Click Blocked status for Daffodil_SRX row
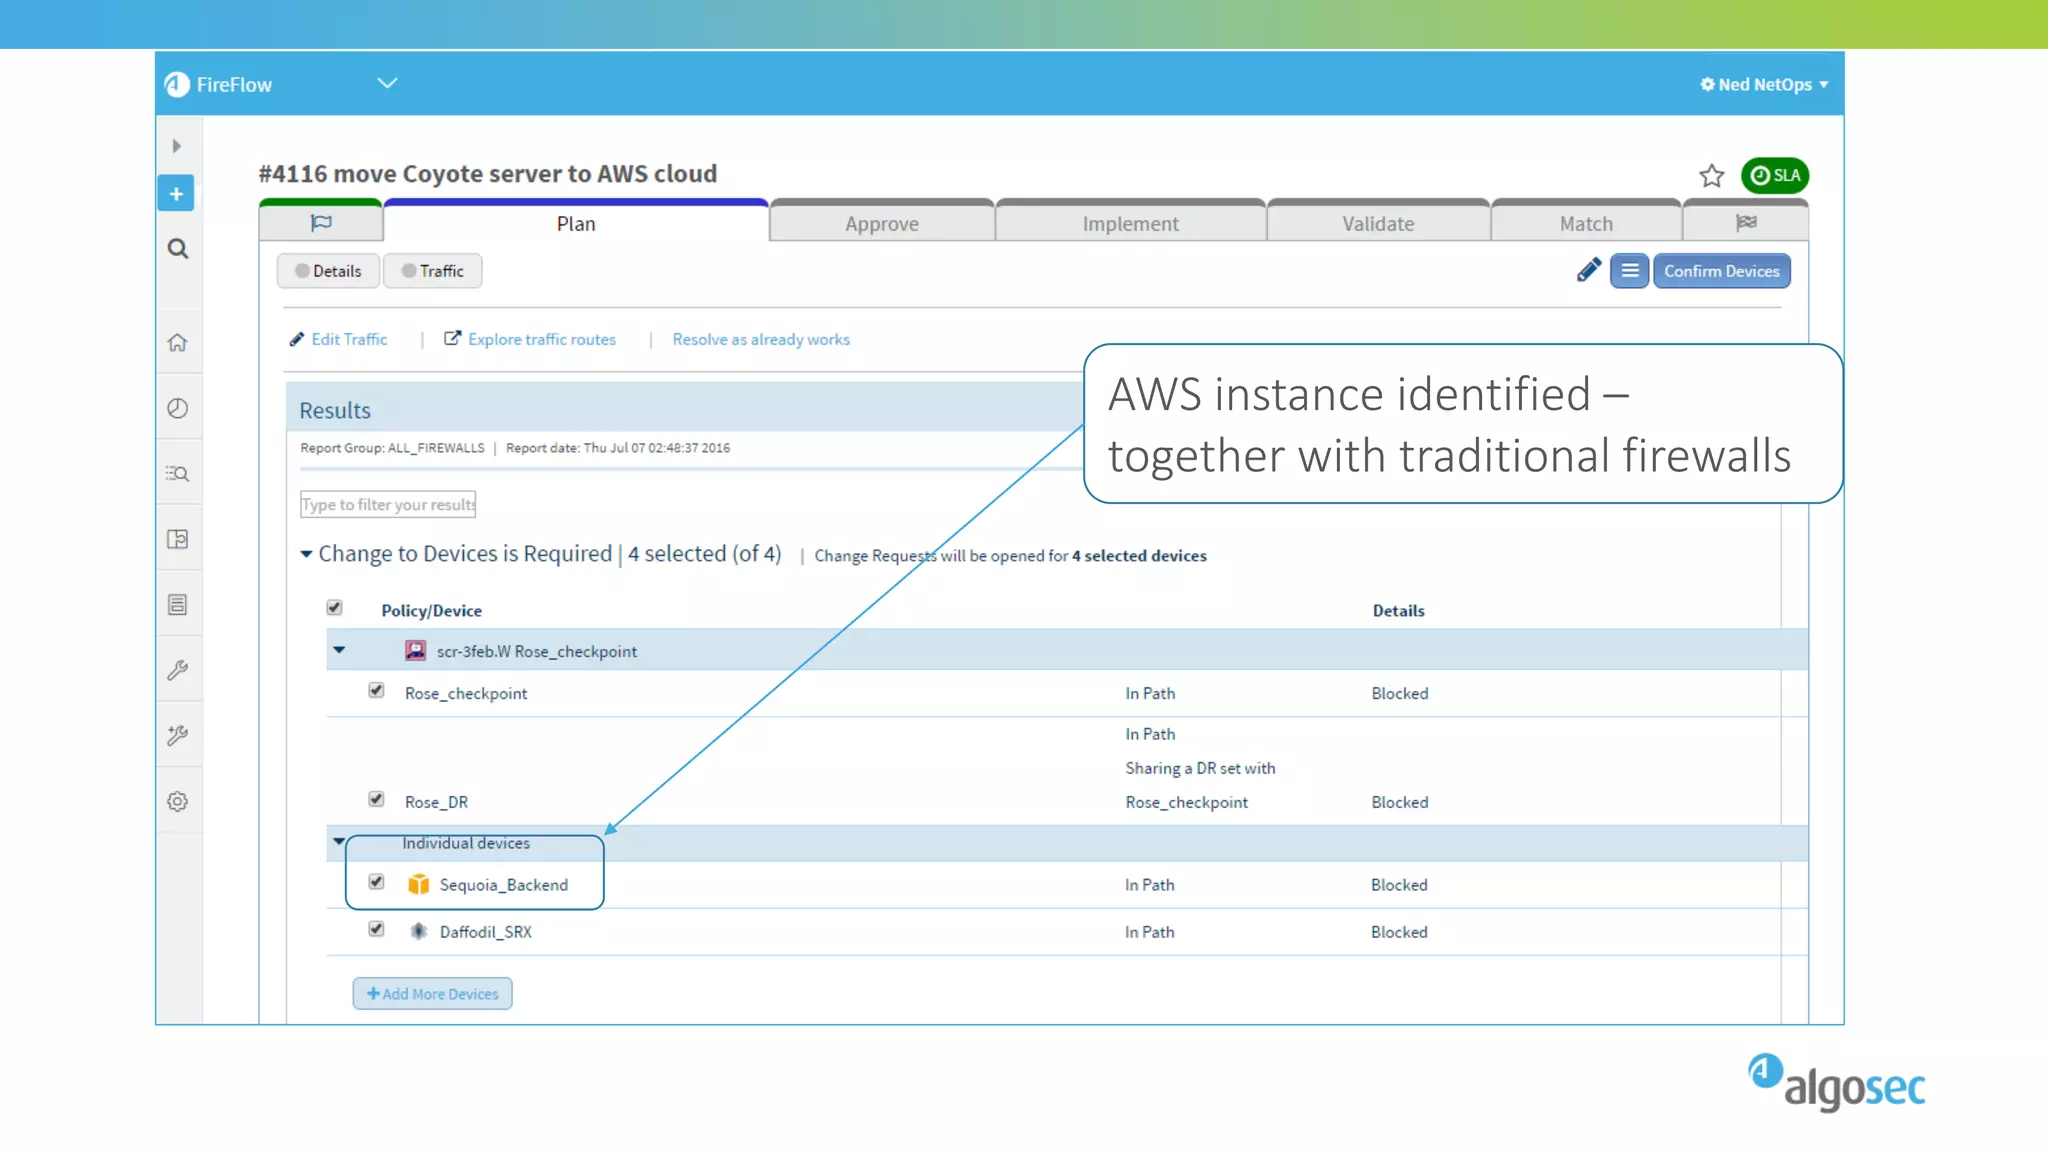Image resolution: width=2048 pixels, height=1152 pixels. tap(1399, 932)
